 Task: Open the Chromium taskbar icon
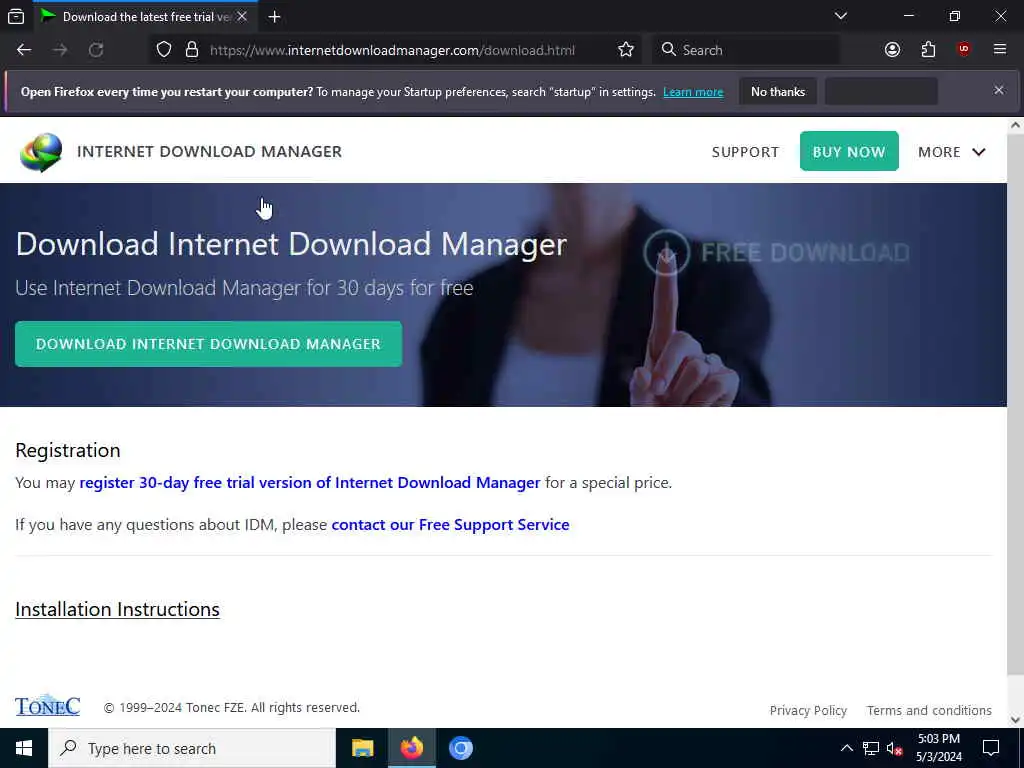tap(460, 748)
